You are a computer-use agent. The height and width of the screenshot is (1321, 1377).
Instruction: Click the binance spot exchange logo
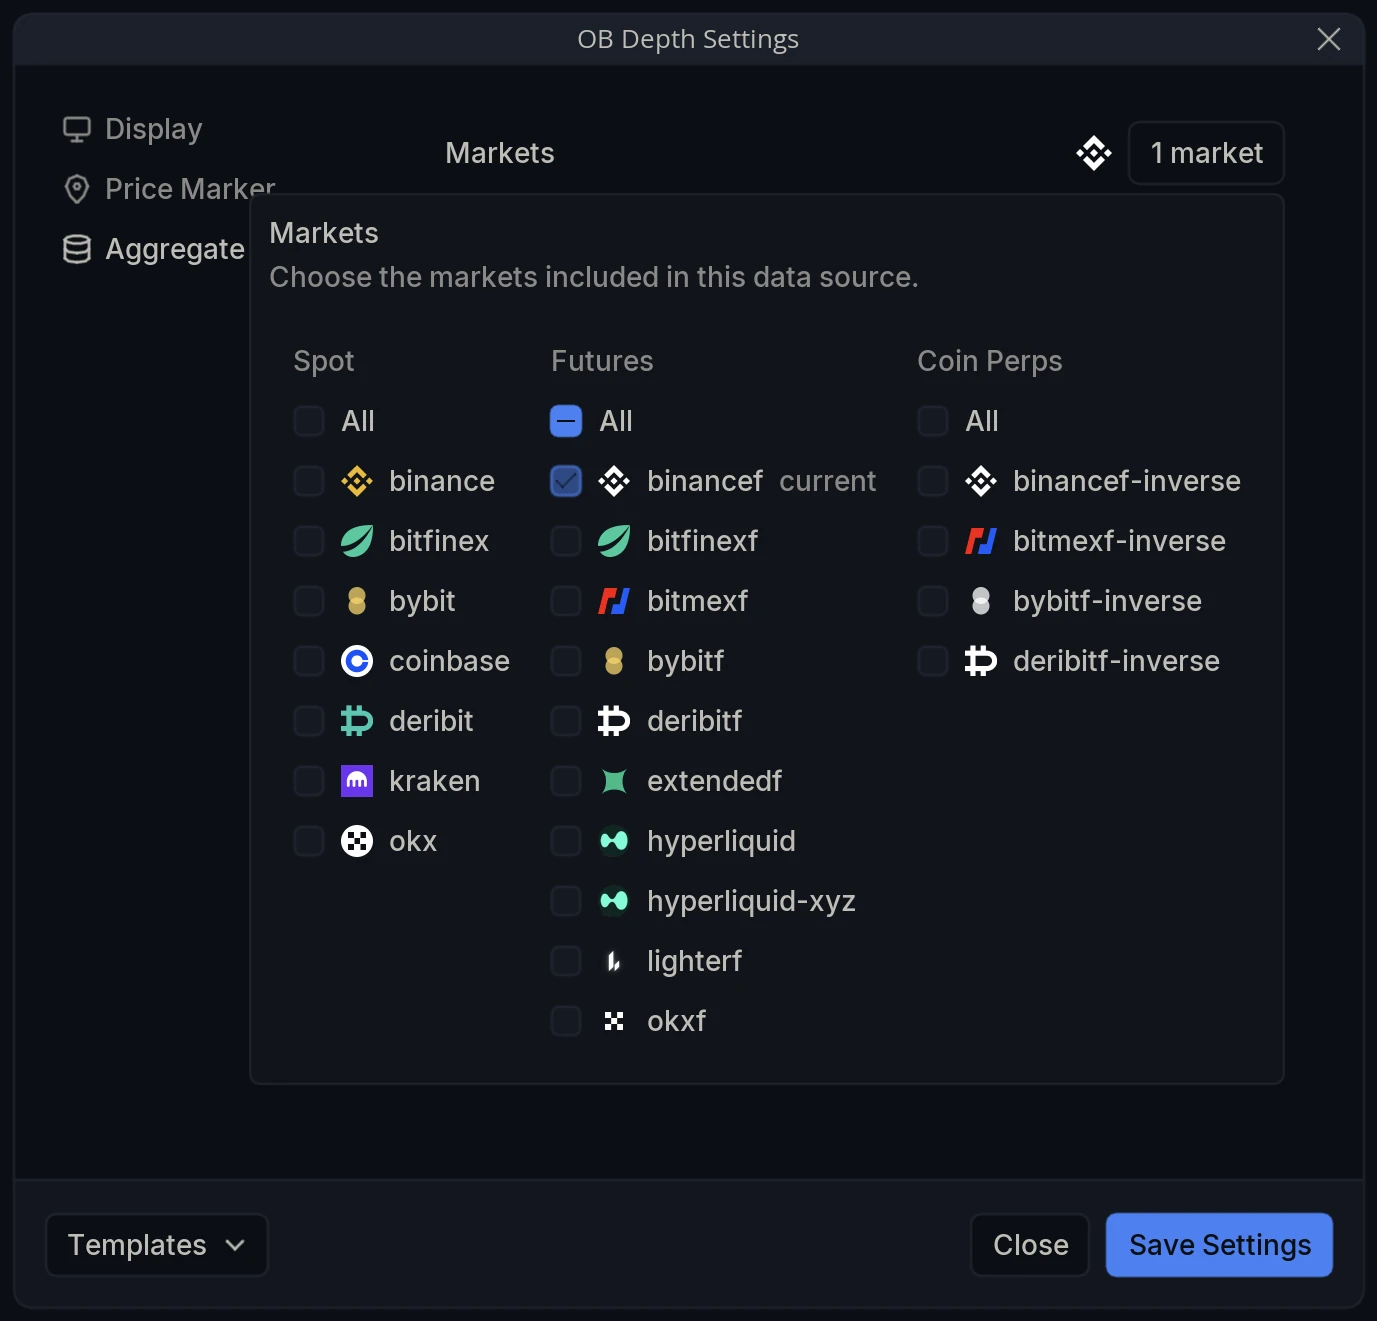[x=357, y=481]
